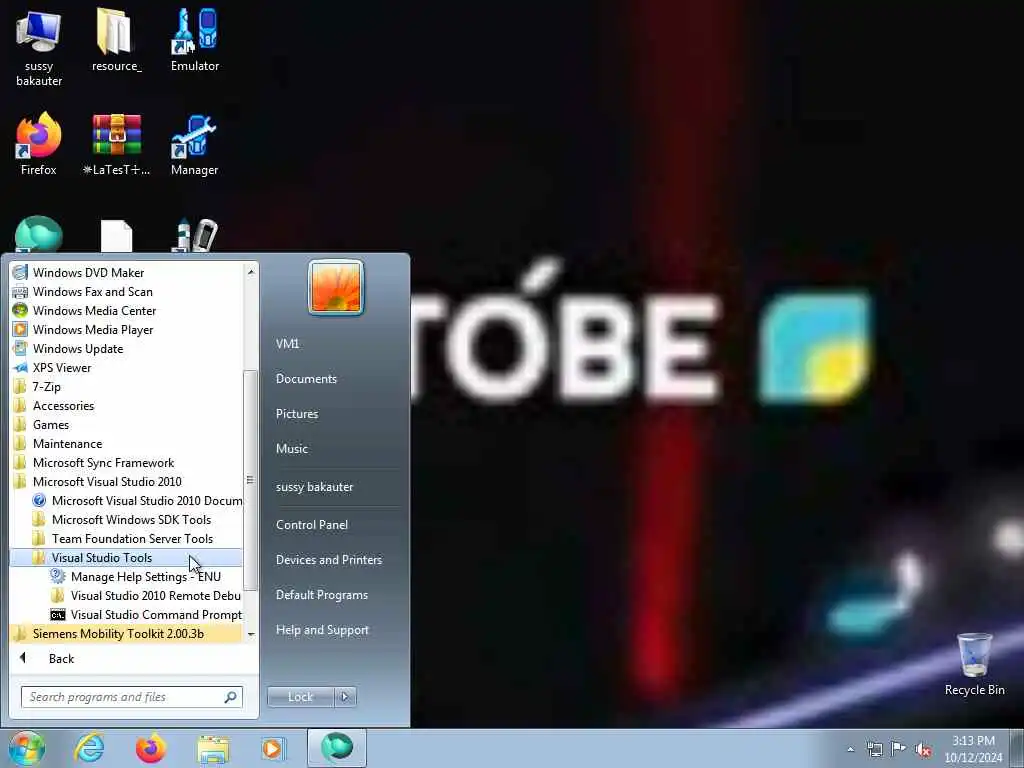Collapse the Visual Studio Tools folder
The image size is (1024, 768).
[127, 557]
